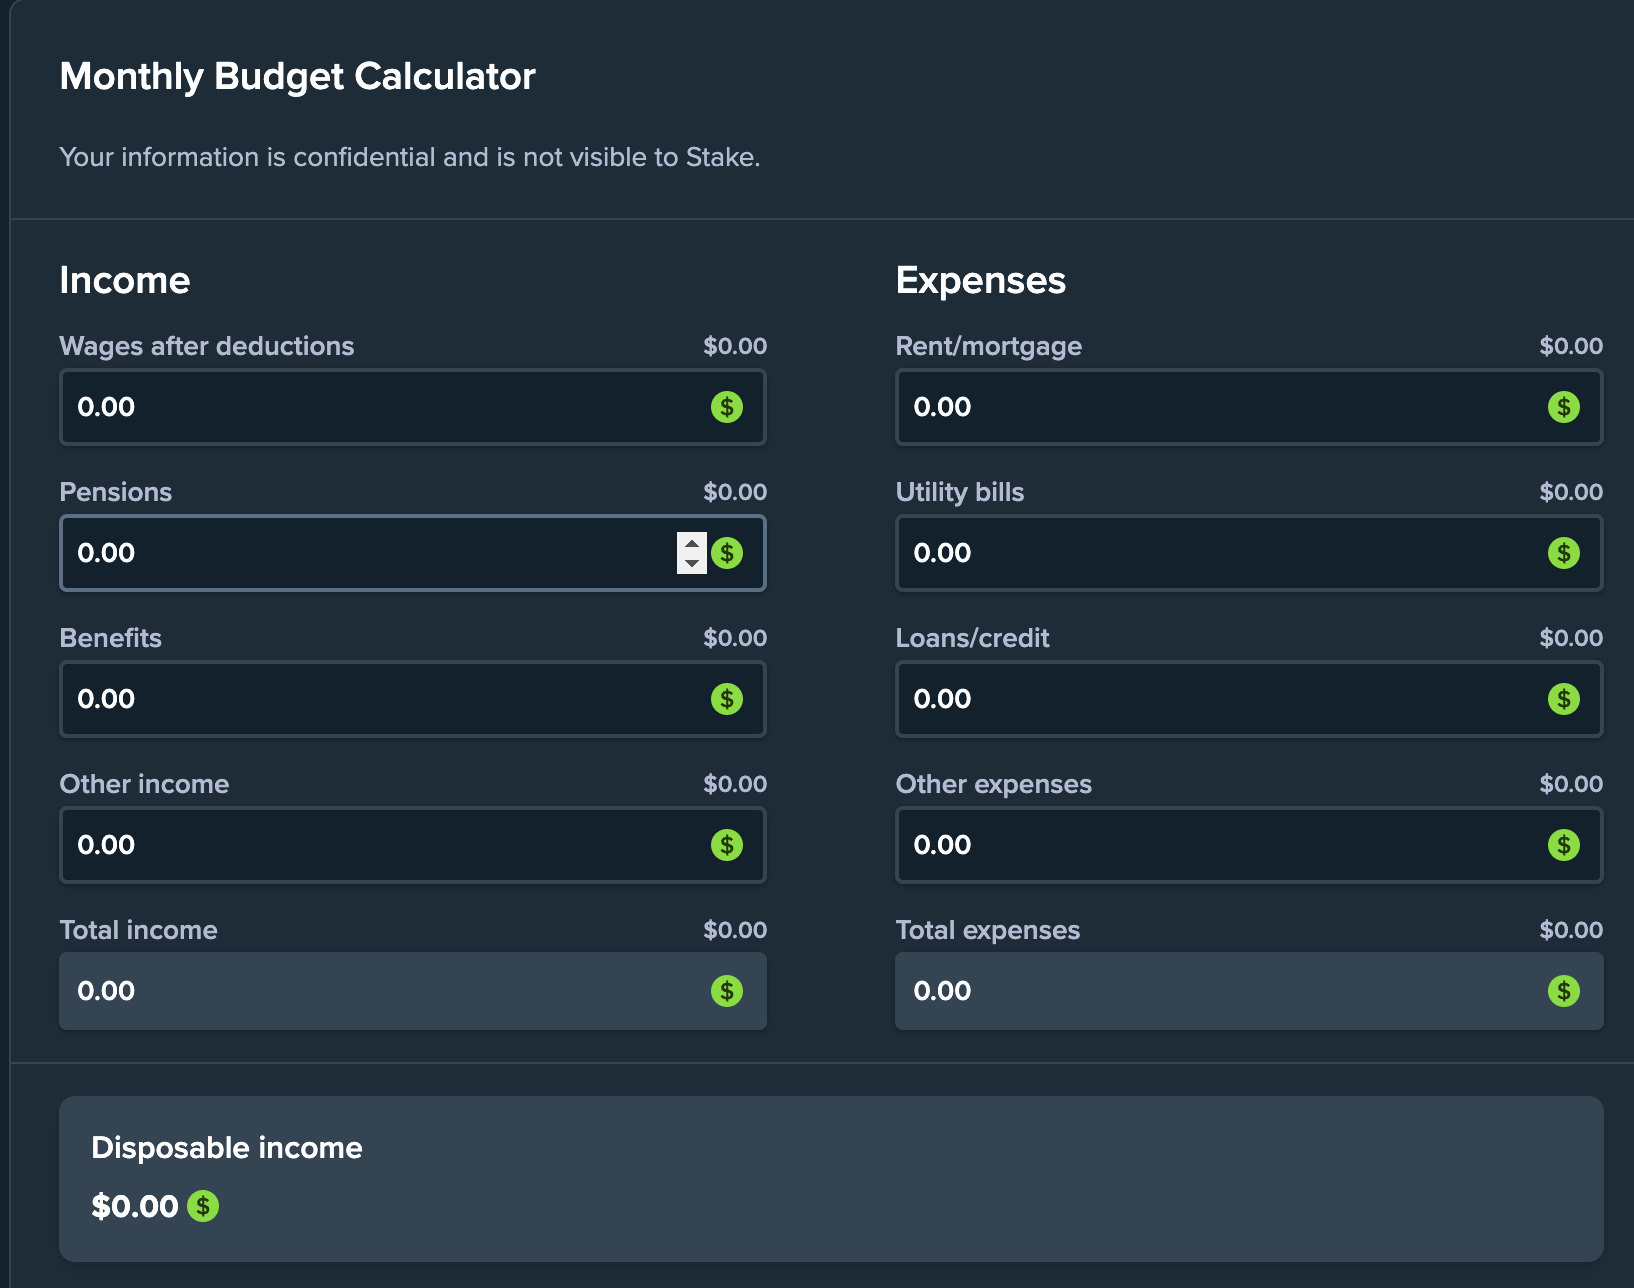Click the dollar icon in Total expenses field
The image size is (1634, 1288).
coord(1563,991)
